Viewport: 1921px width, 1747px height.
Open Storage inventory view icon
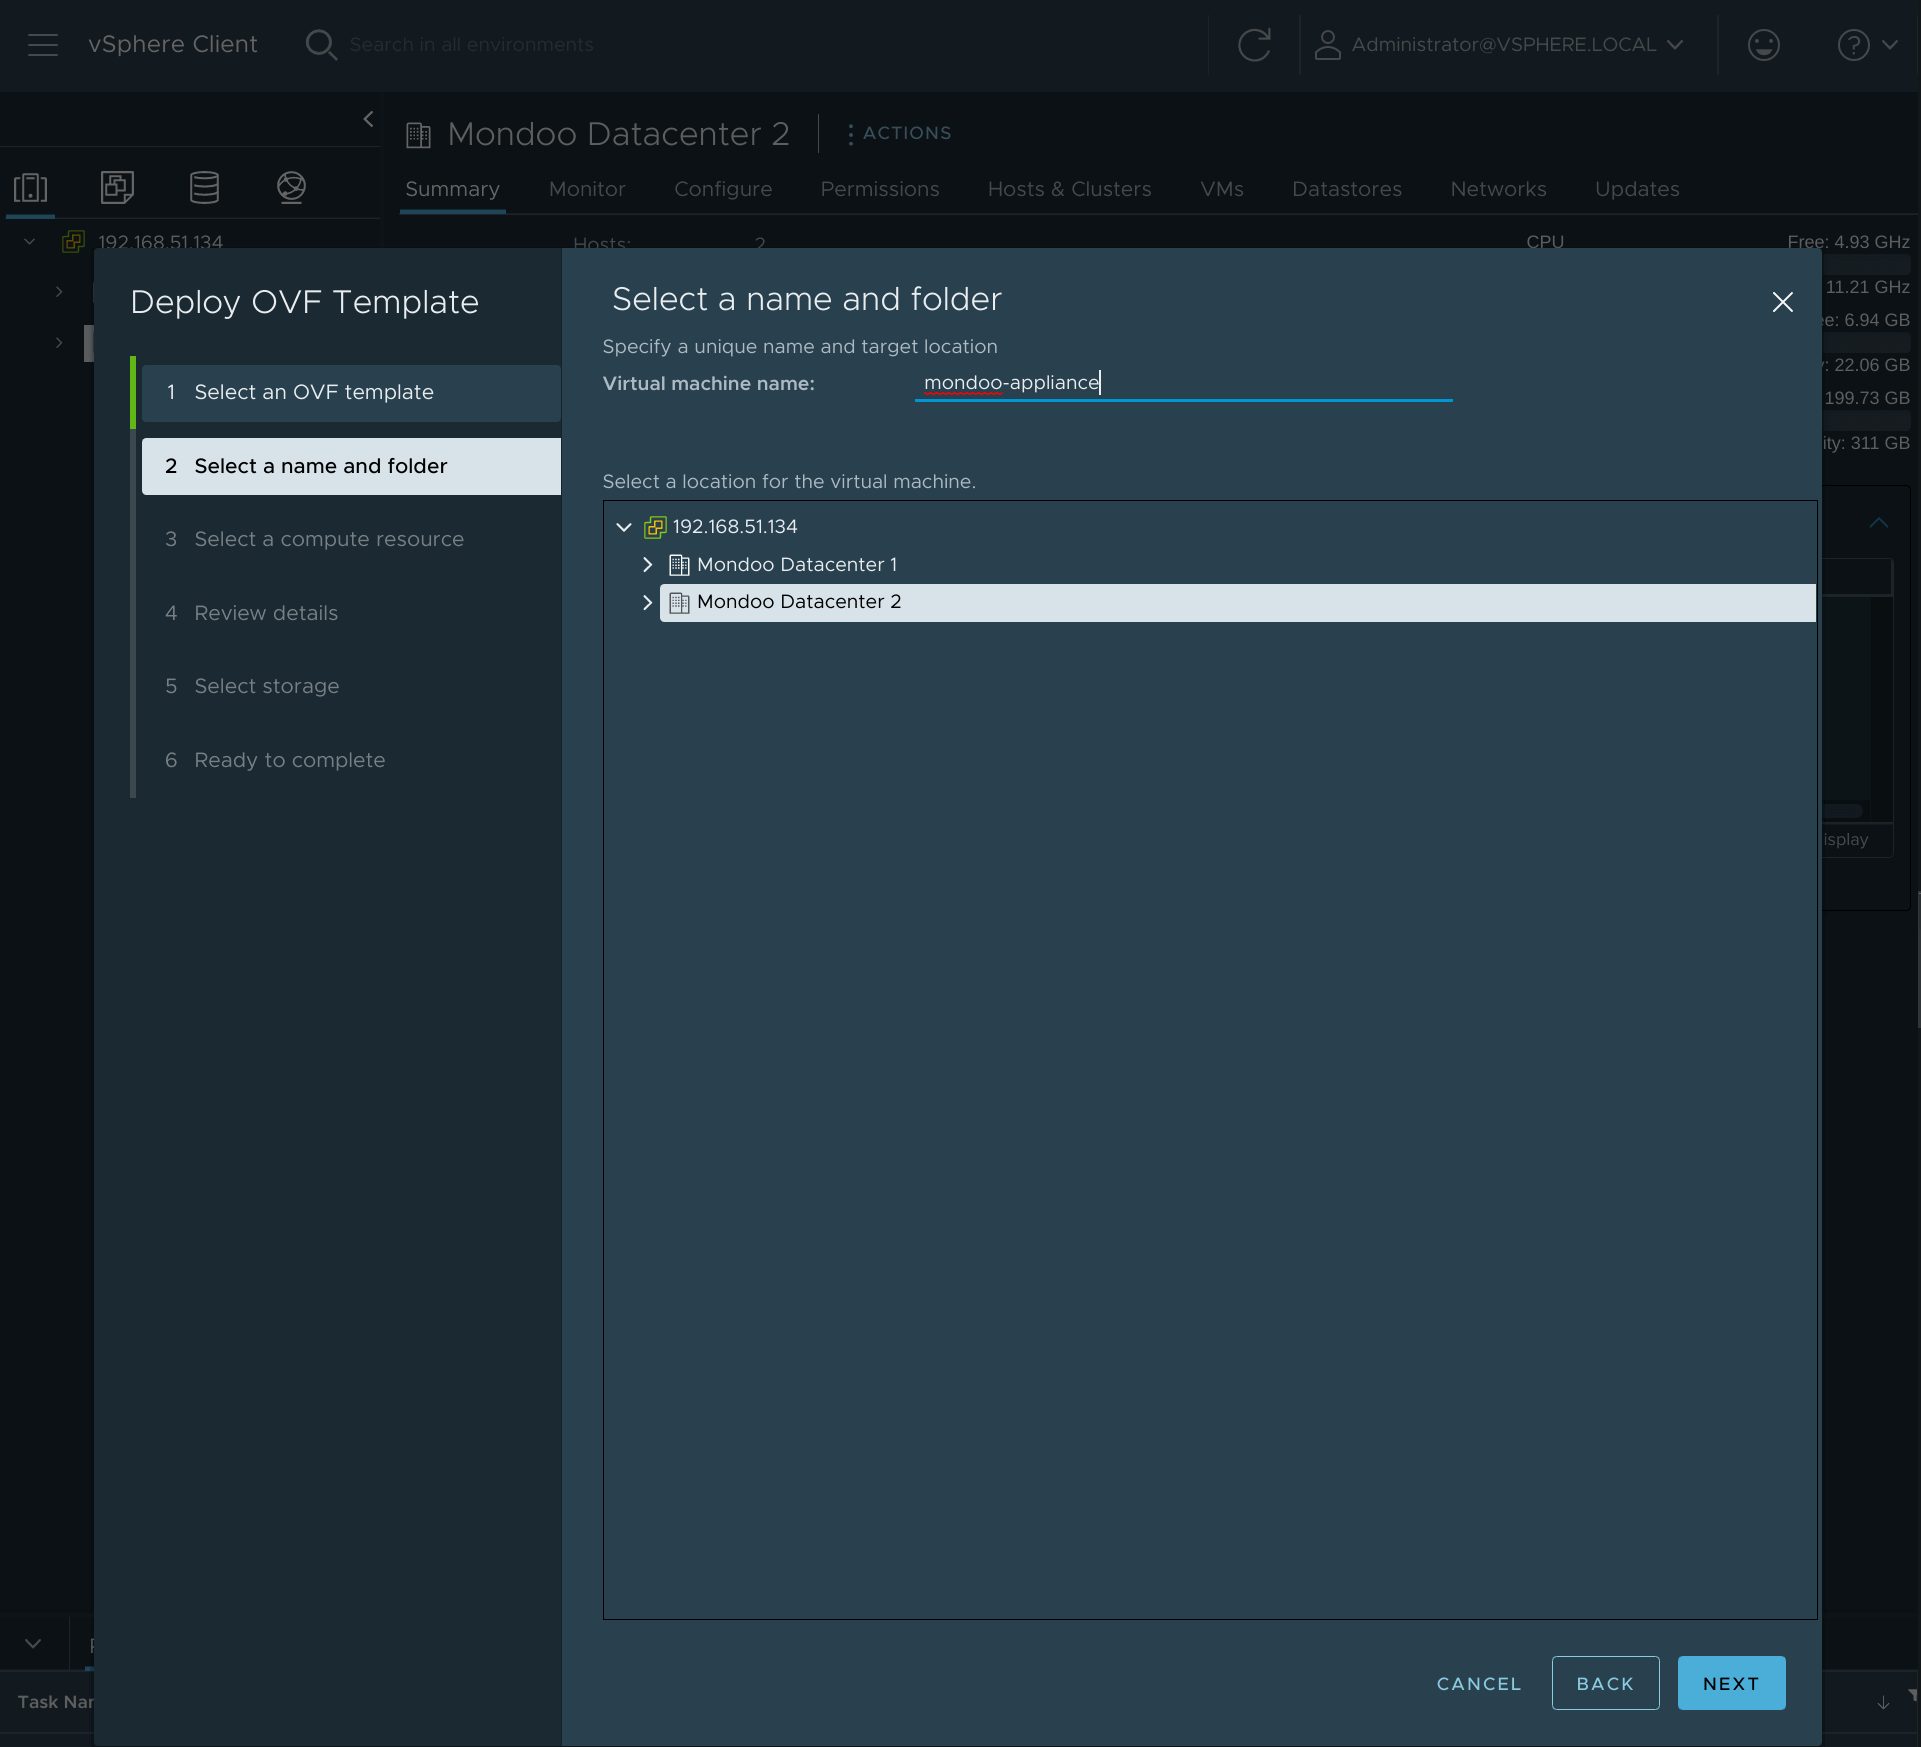204,187
